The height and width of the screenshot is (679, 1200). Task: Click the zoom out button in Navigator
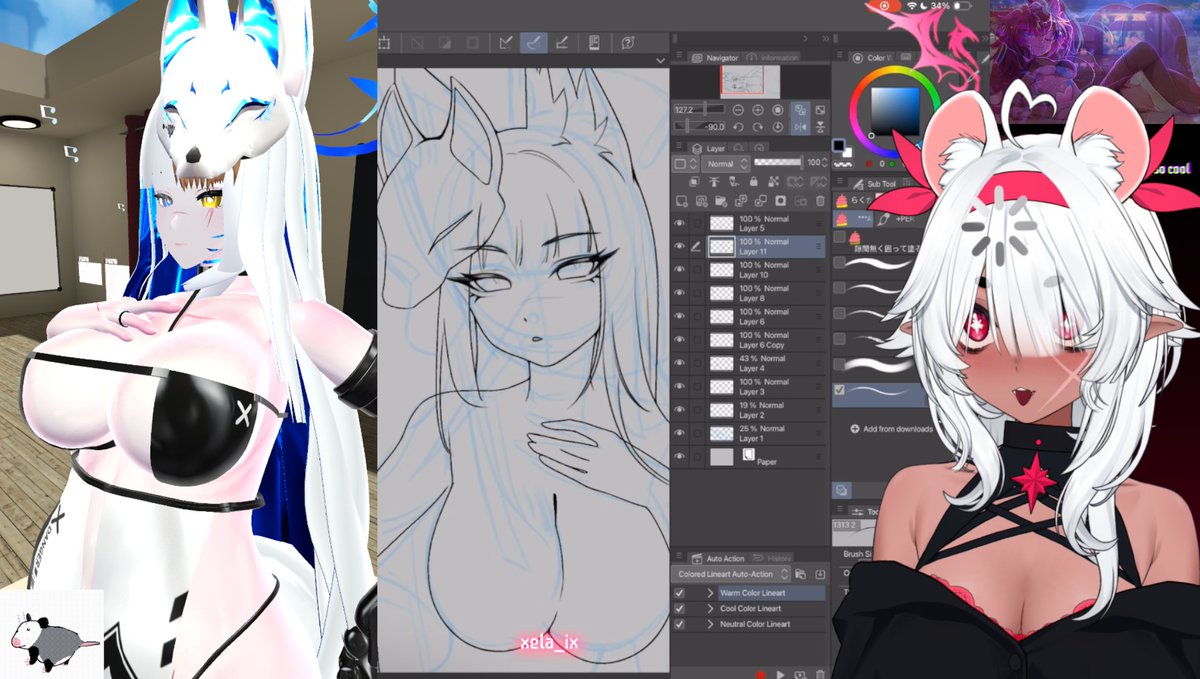coord(738,109)
